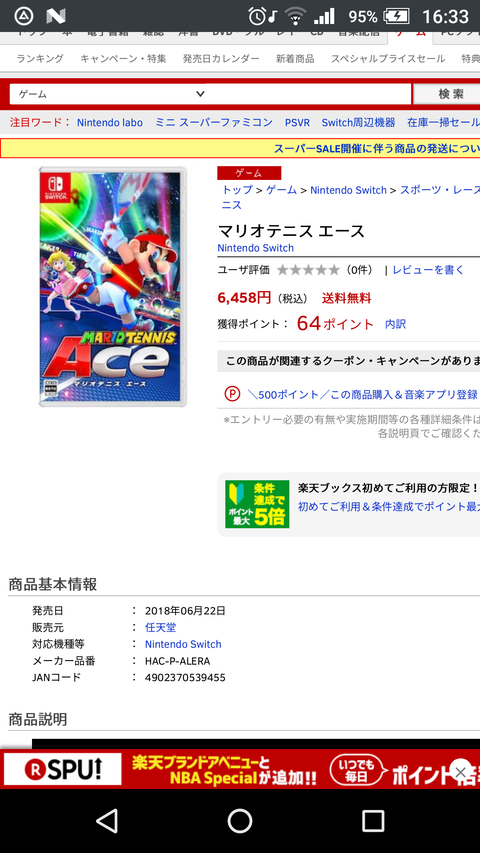480x853 pixels.
Task: Click the Mario Tennis Ace cover image
Action: 113,287
